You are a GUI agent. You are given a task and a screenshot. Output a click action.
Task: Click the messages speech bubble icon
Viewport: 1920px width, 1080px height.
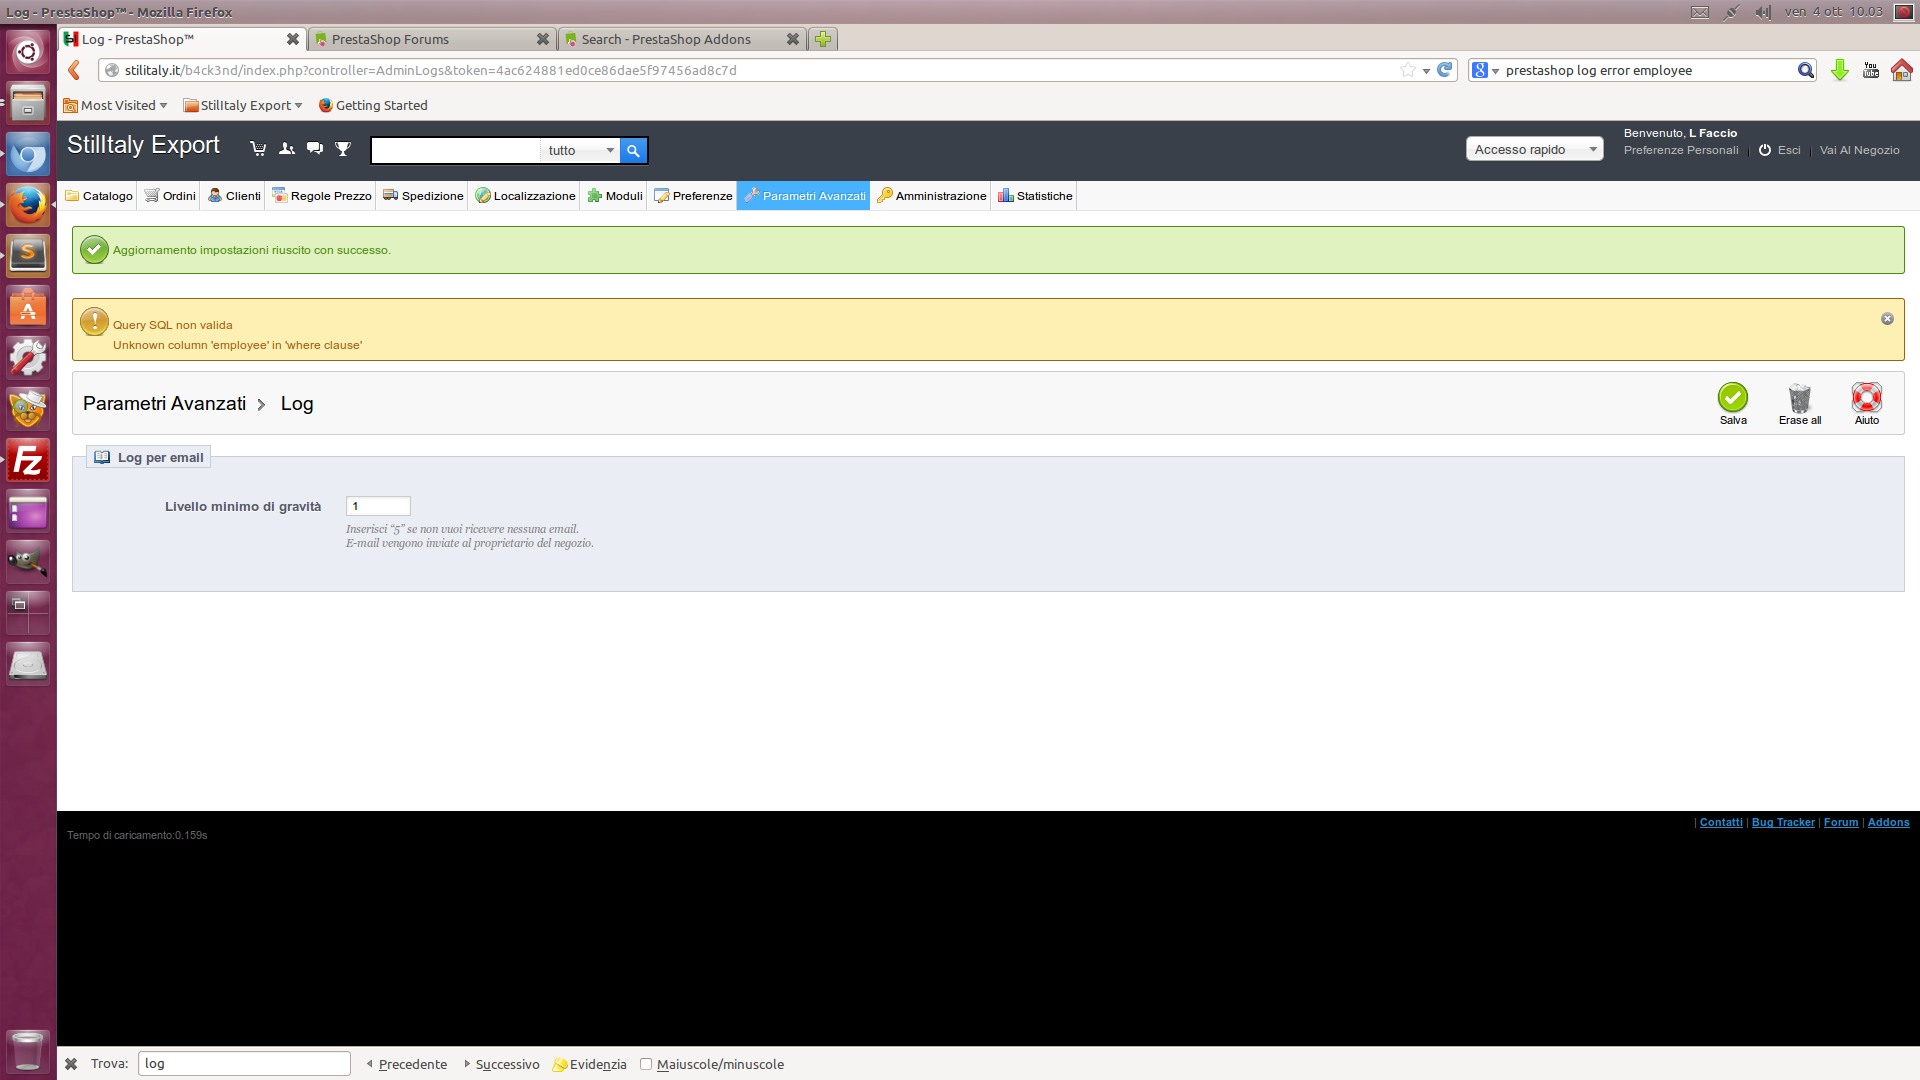(x=315, y=149)
